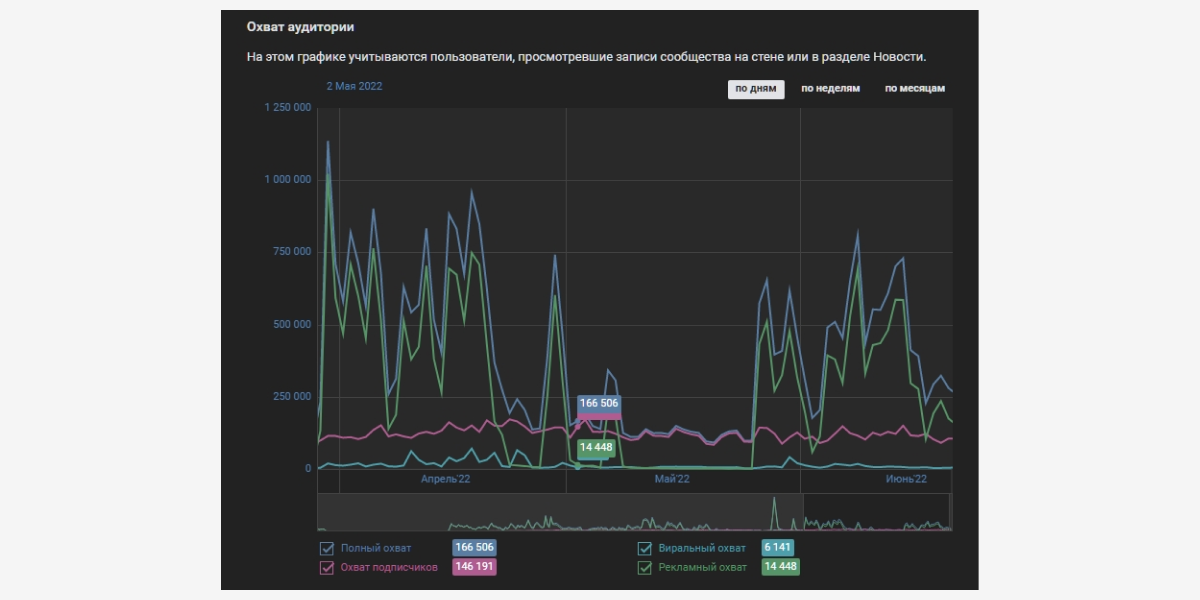Click the "Май'22" axis label

tap(672, 480)
